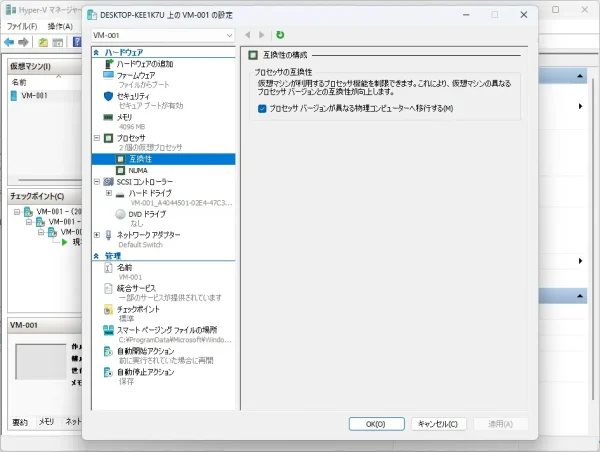
Task: Collapse the upper blue actions pane section
Action: tap(580, 76)
